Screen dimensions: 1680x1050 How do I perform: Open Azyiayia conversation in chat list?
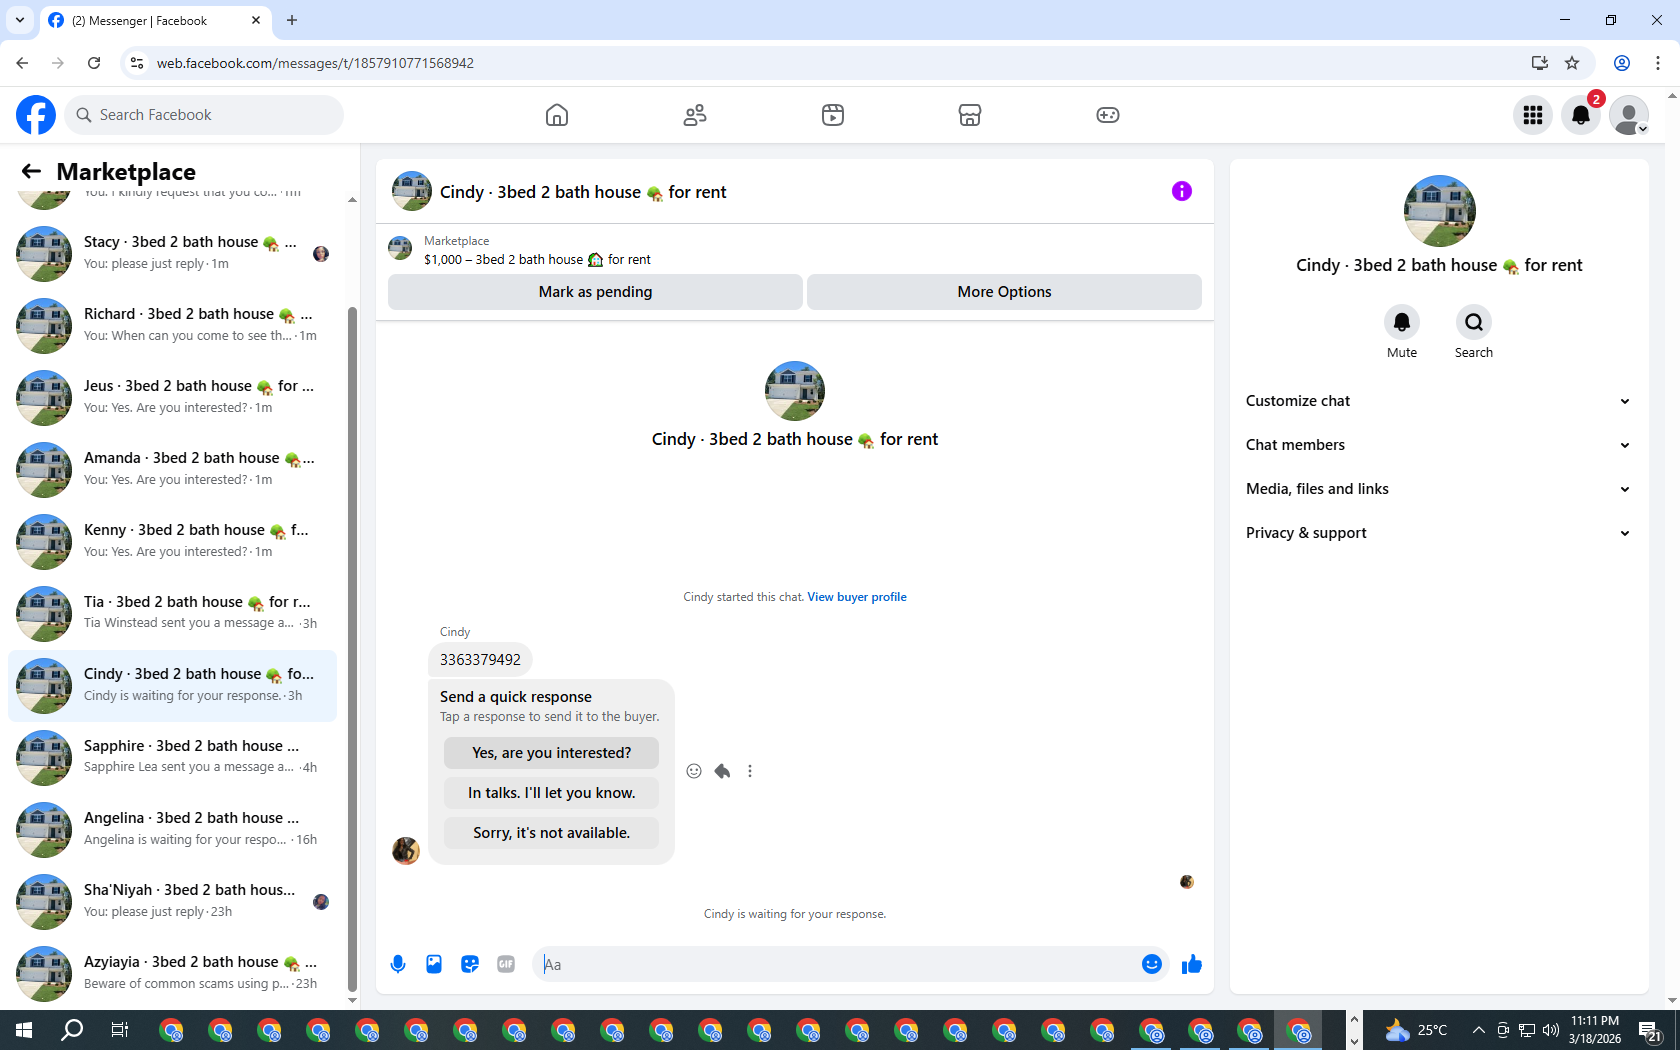[173, 974]
